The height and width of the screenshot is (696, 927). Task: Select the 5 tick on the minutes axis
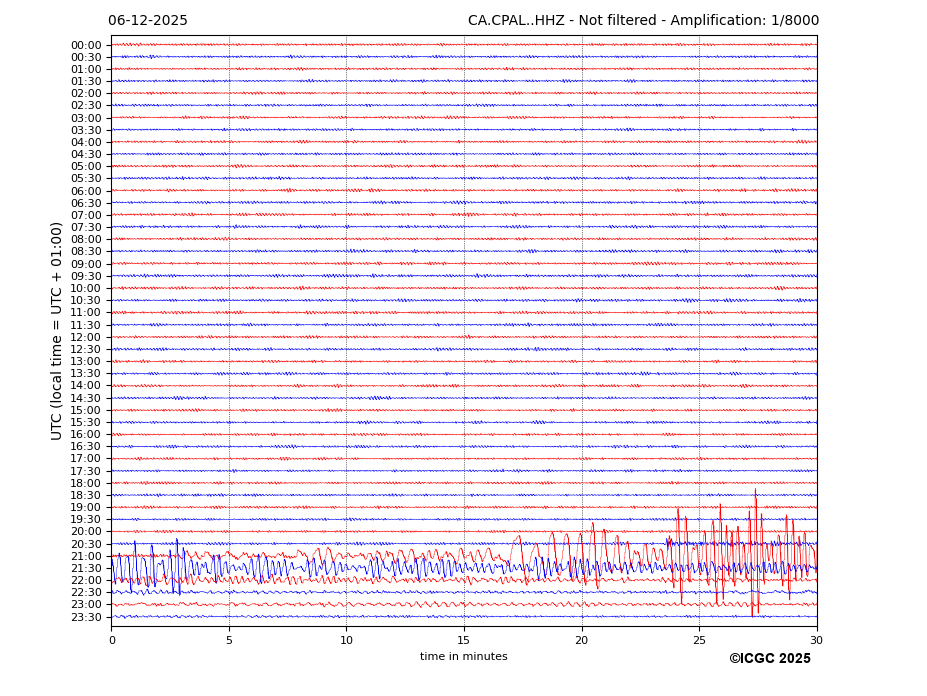[x=229, y=640]
